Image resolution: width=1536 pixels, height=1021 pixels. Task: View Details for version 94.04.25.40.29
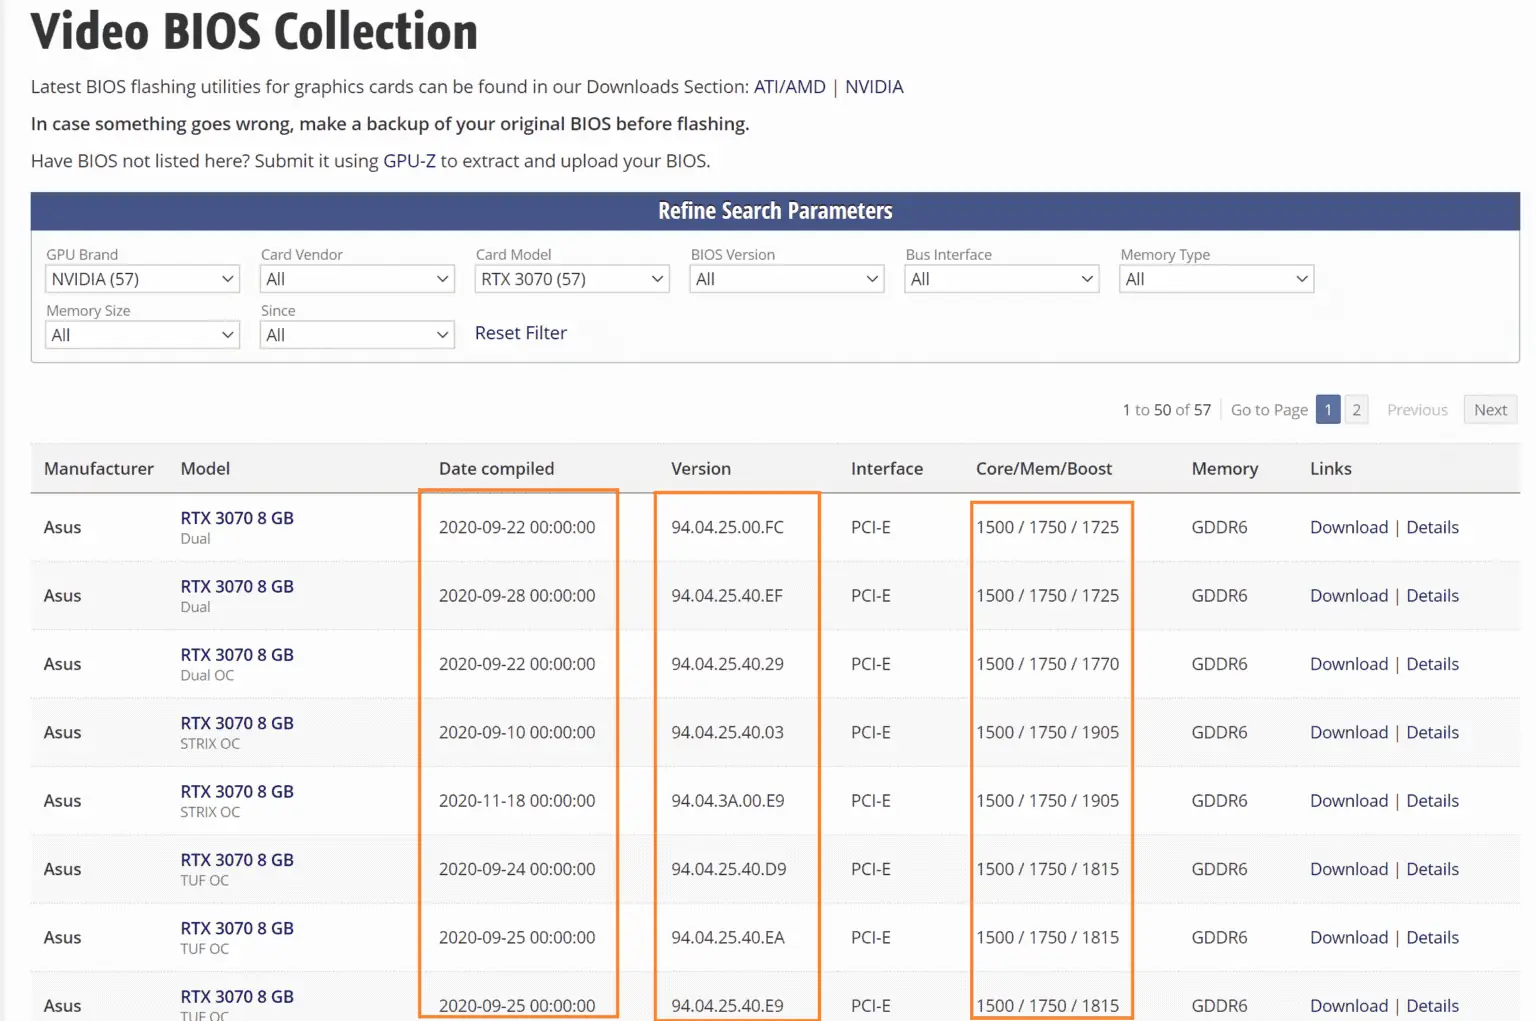point(1432,664)
